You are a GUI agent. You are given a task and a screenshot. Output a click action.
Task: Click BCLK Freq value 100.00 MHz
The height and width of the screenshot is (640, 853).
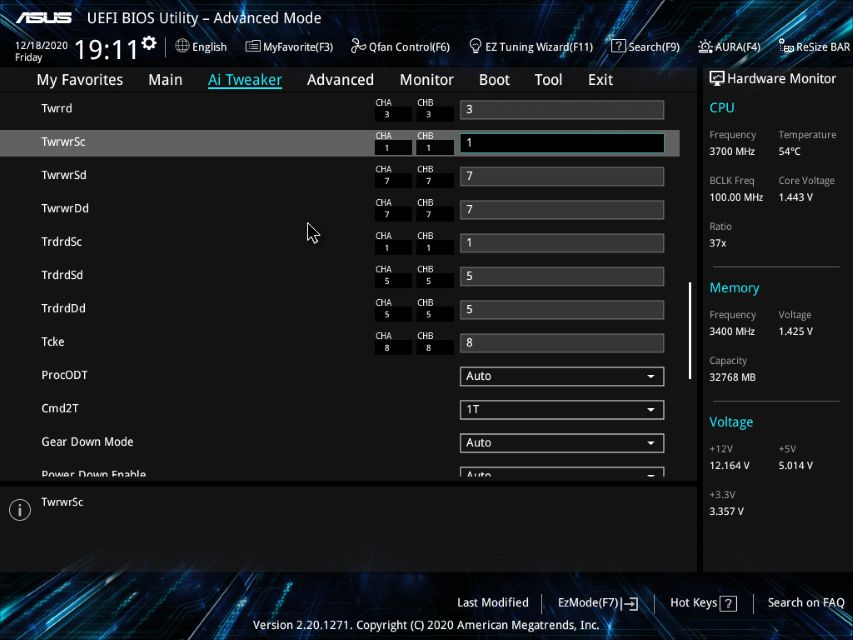pos(736,197)
